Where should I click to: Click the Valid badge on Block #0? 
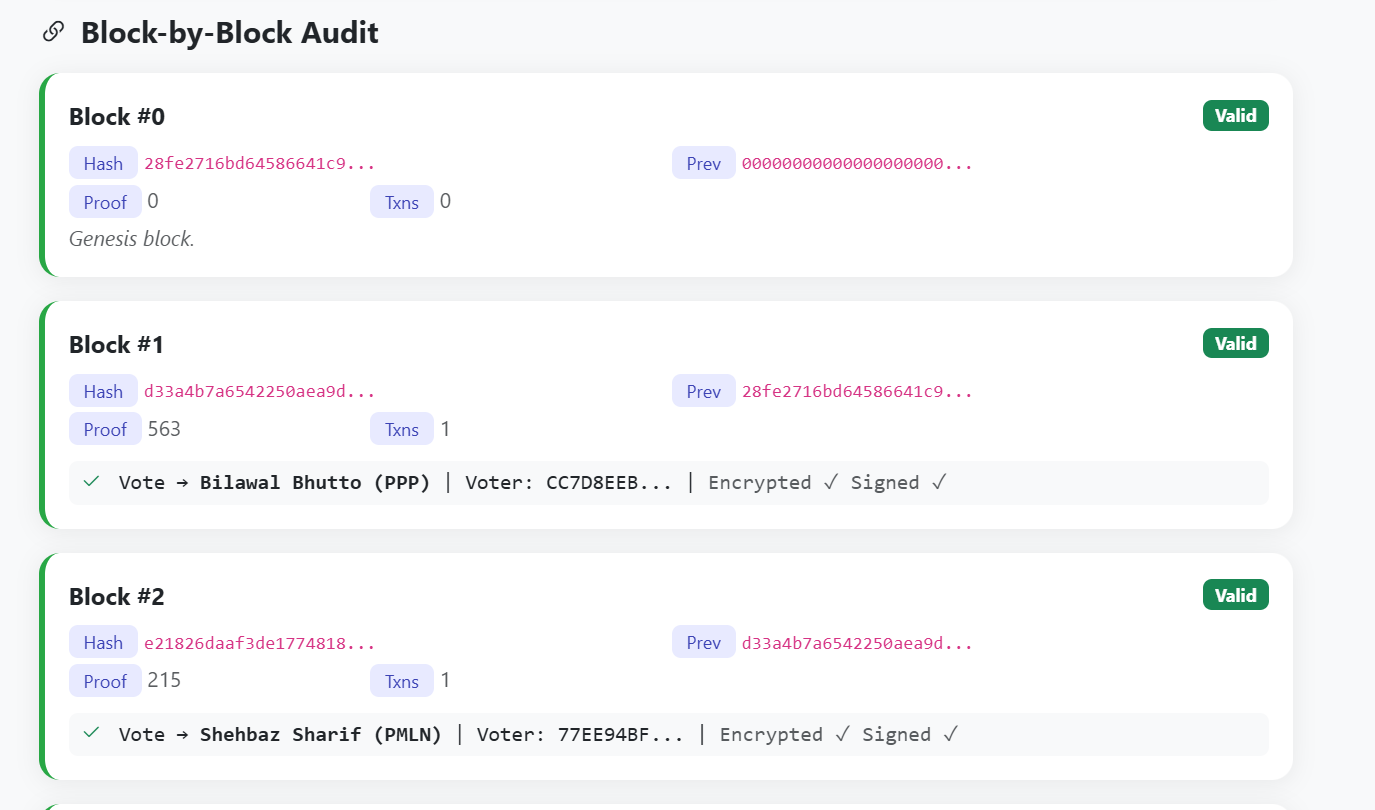point(1235,116)
